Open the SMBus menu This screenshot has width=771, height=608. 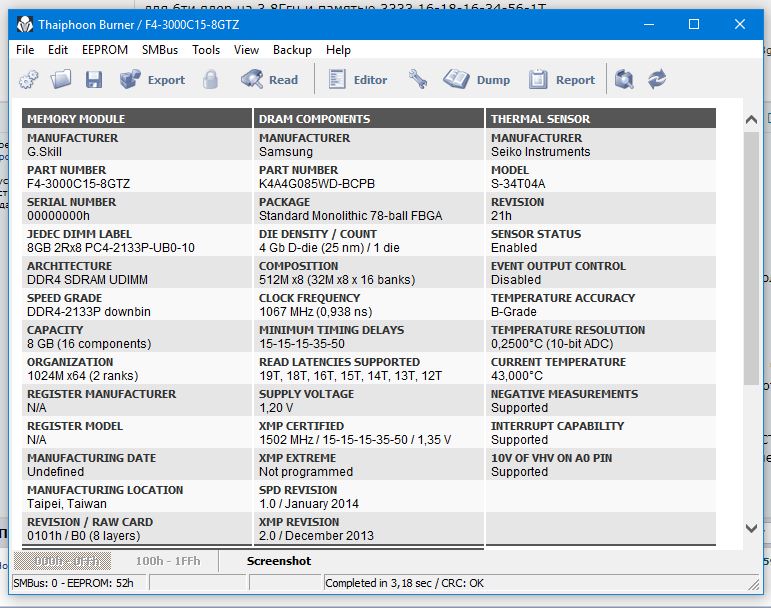pos(160,50)
